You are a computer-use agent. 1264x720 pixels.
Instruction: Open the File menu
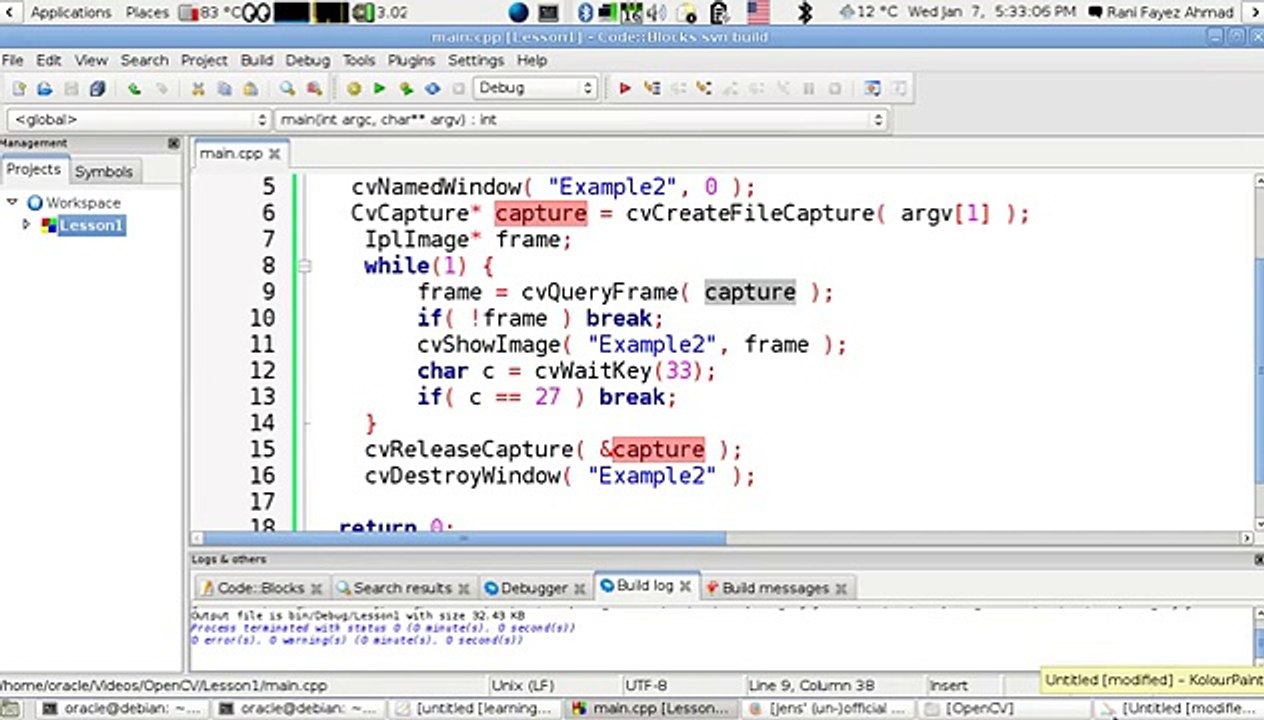point(12,60)
